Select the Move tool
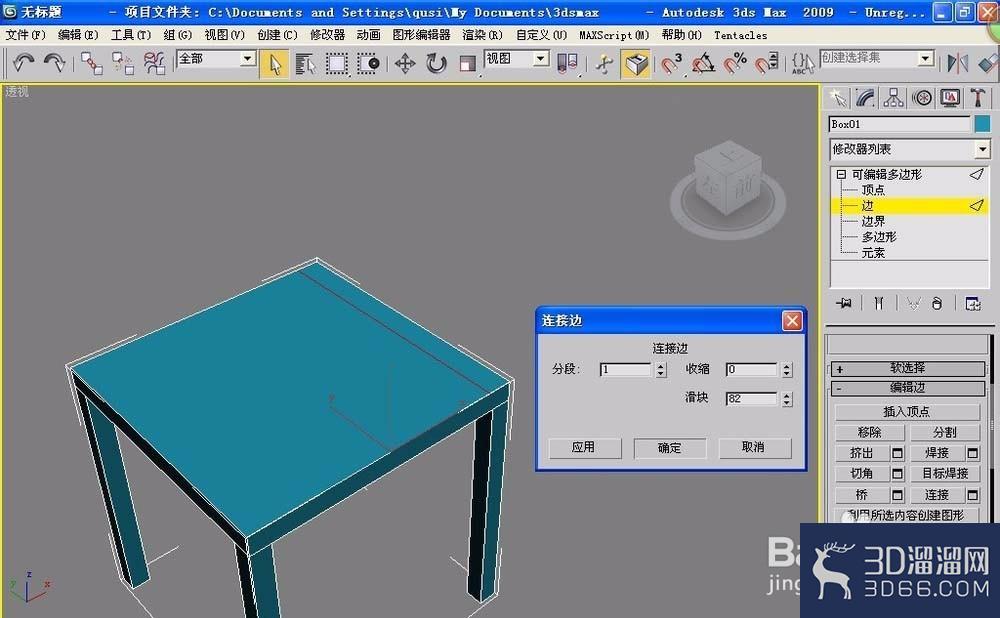This screenshot has width=1000, height=618. tap(405, 64)
